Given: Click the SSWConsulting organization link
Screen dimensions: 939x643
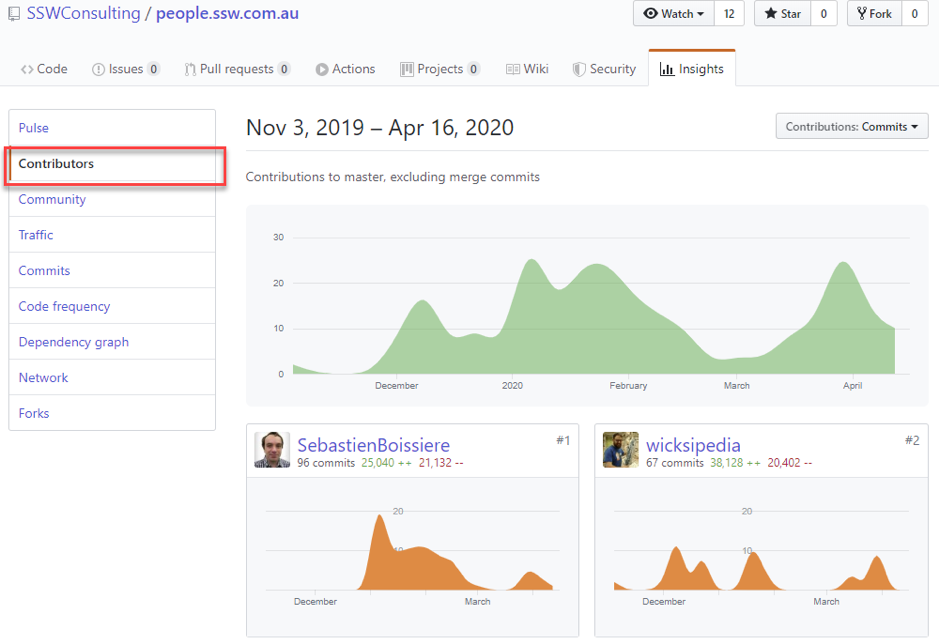Looking at the screenshot, I should pyautogui.click(x=83, y=14).
